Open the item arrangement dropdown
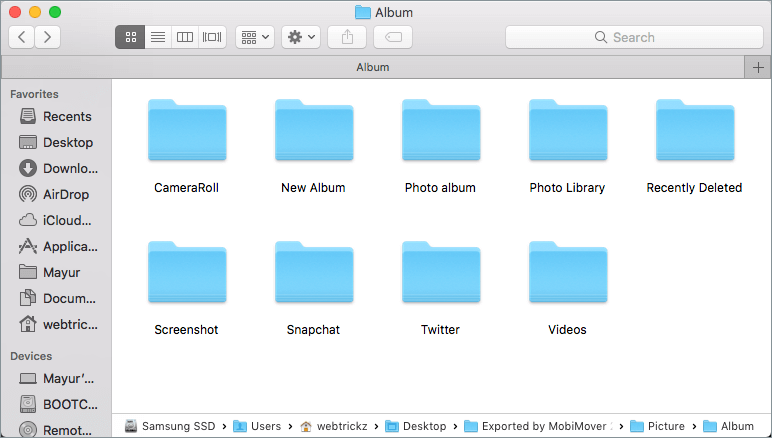 (255, 37)
